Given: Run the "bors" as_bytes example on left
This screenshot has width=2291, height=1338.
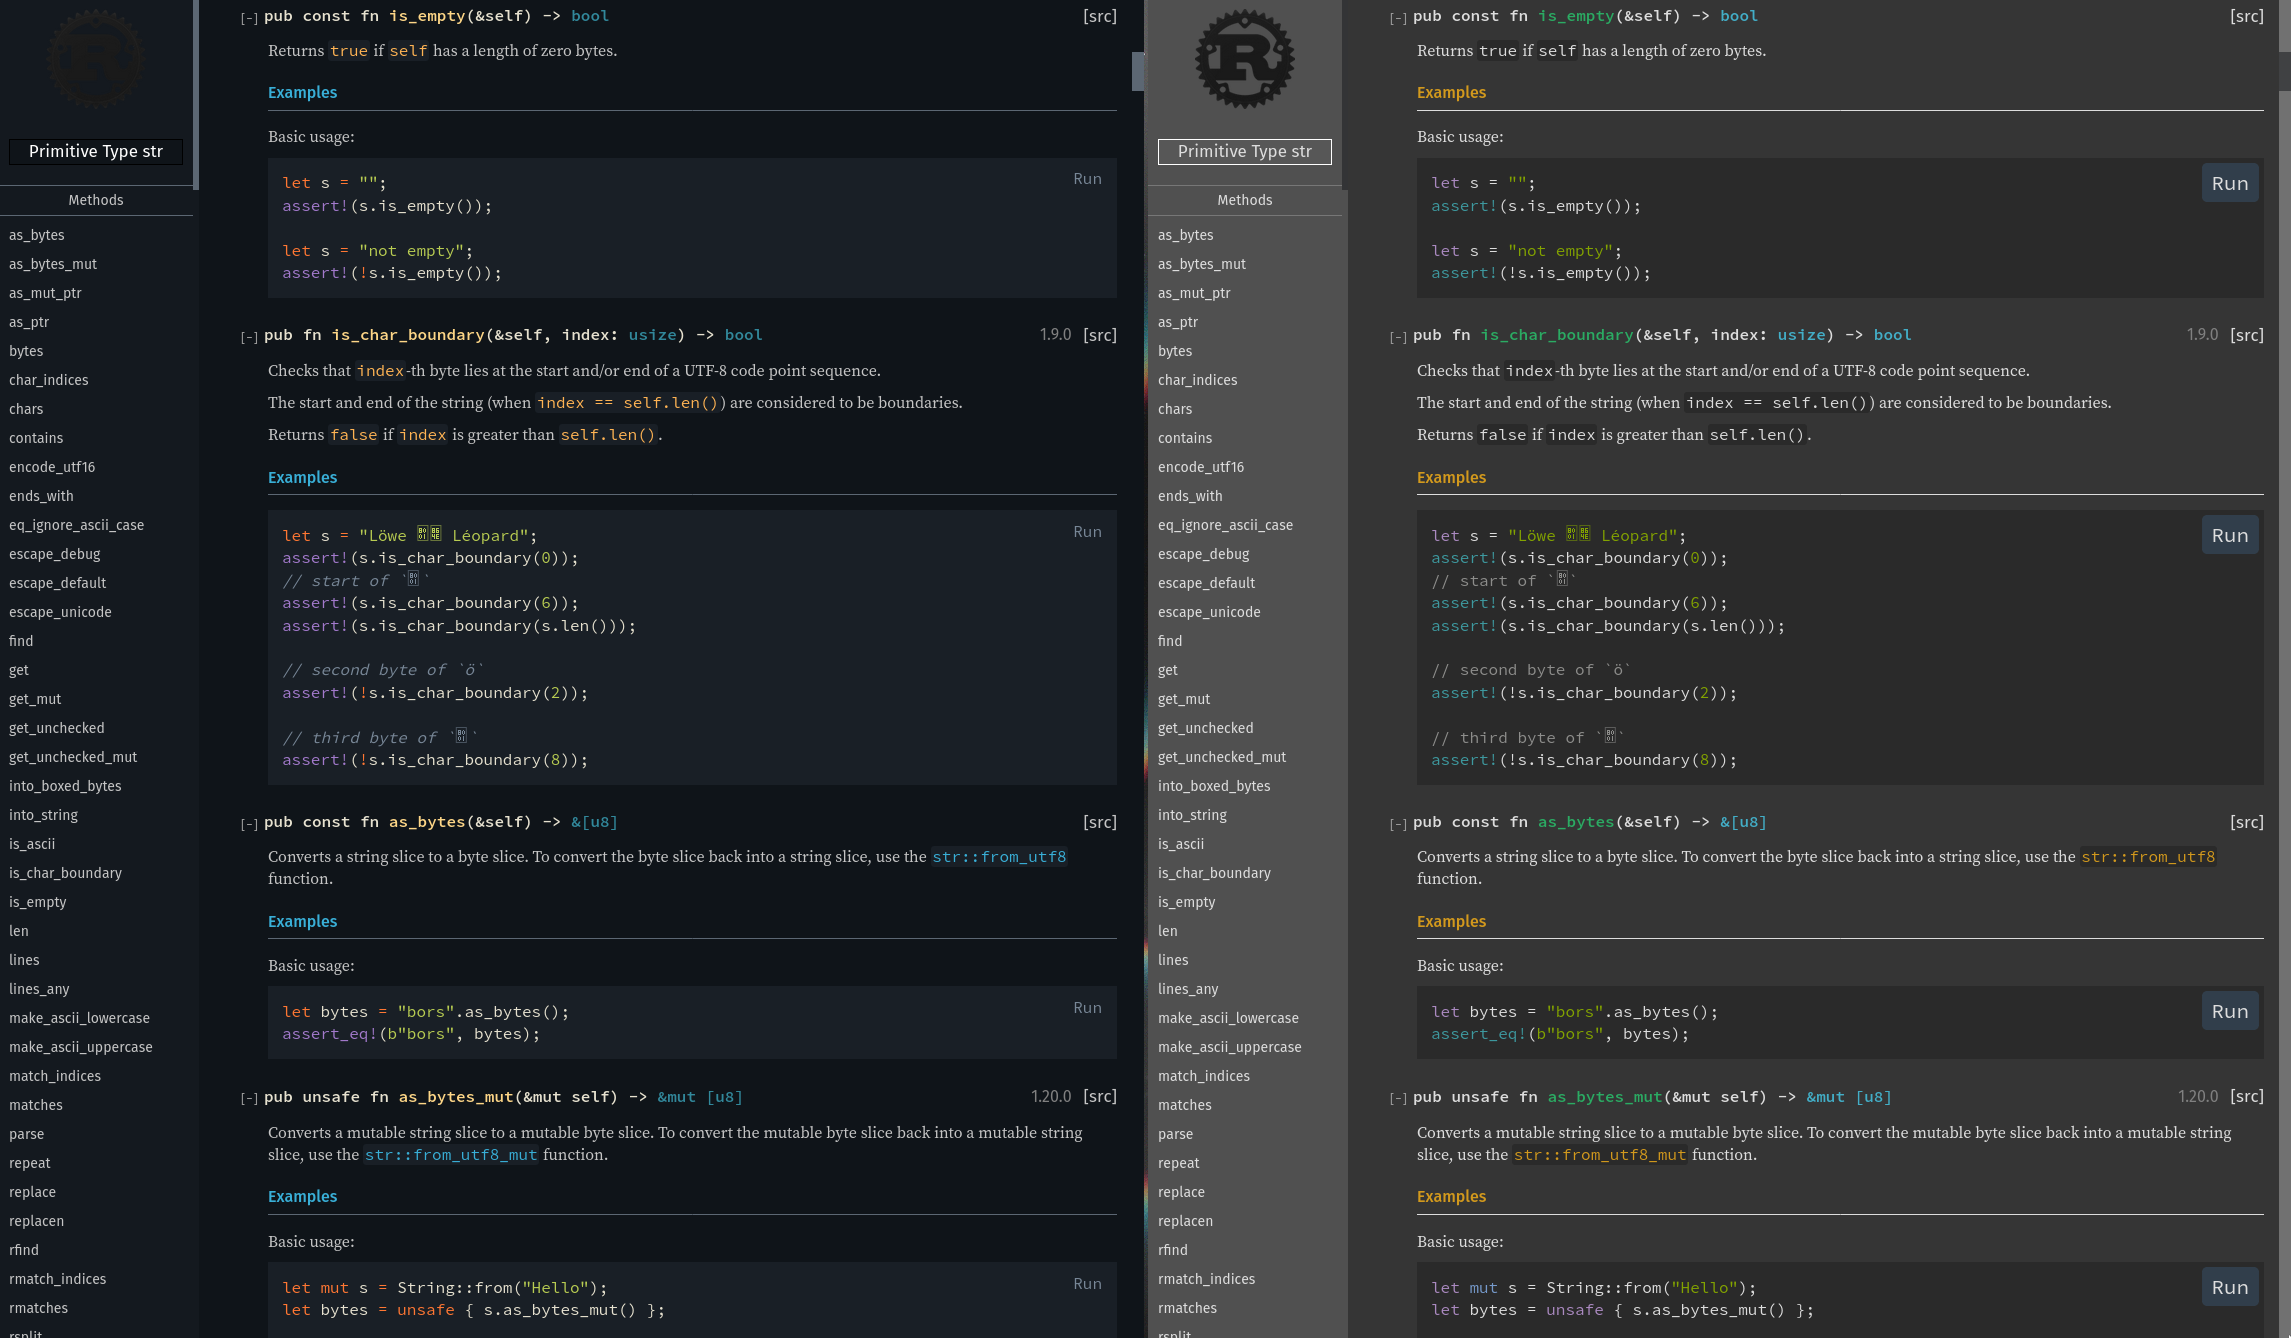Looking at the screenshot, I should point(1087,1008).
